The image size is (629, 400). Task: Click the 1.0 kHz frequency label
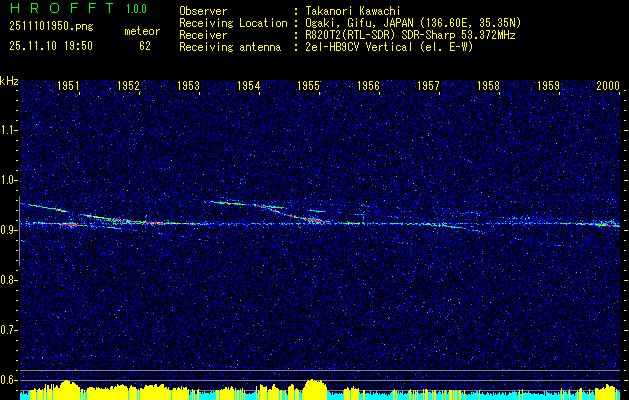tap(8, 181)
